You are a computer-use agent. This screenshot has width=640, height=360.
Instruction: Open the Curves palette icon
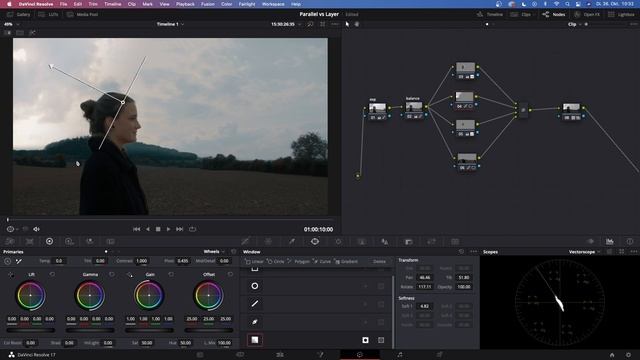click(245, 241)
